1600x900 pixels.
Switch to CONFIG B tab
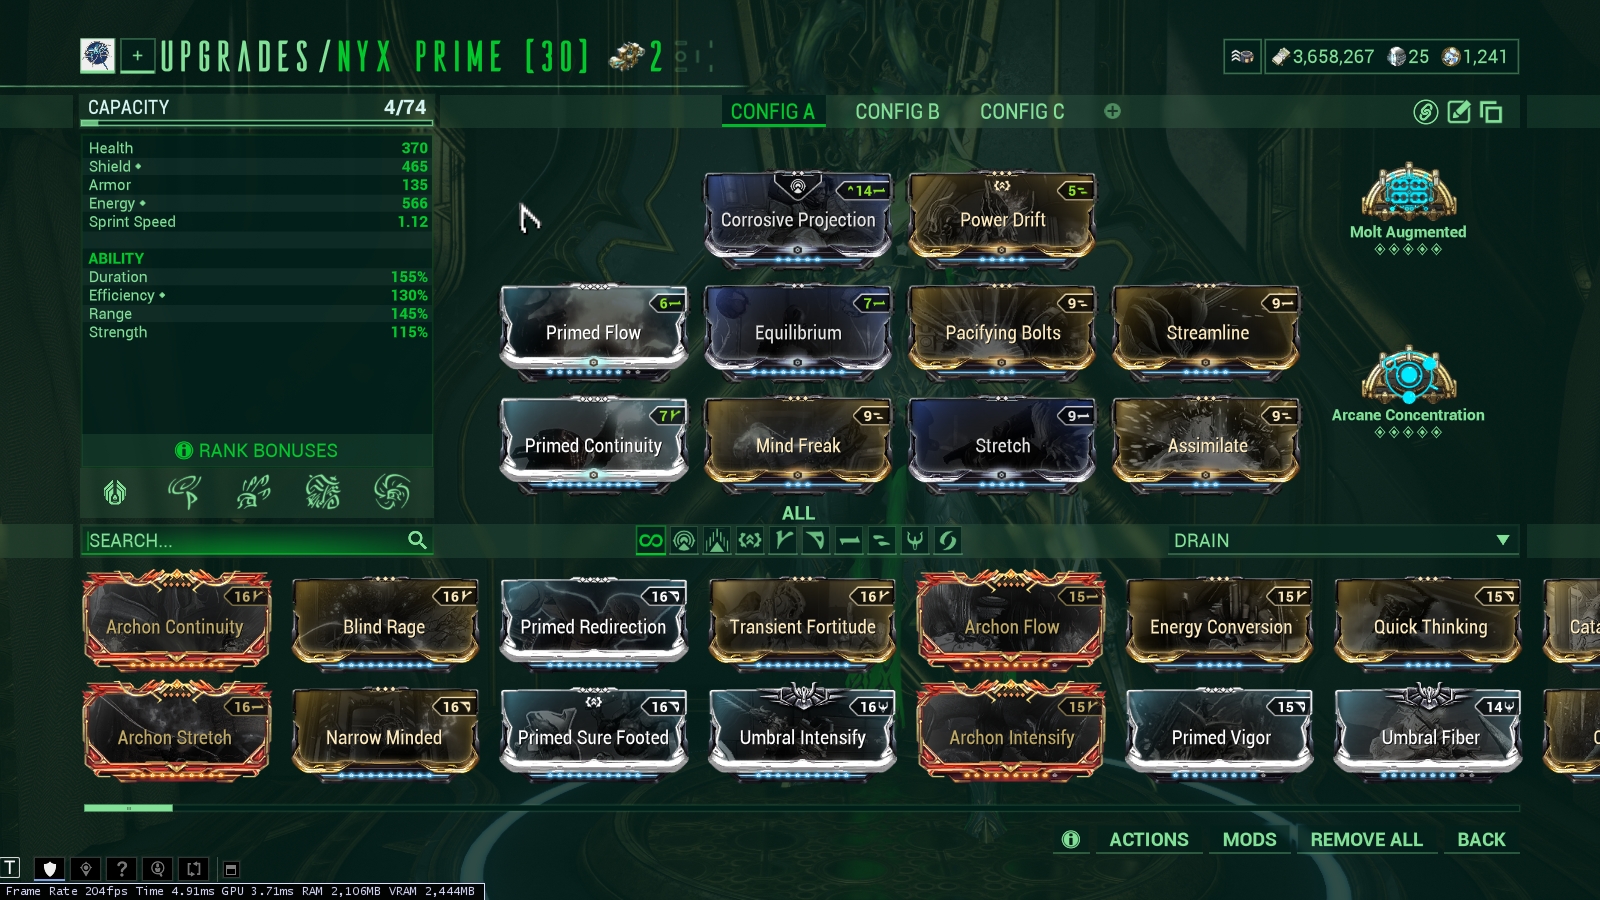pos(897,112)
